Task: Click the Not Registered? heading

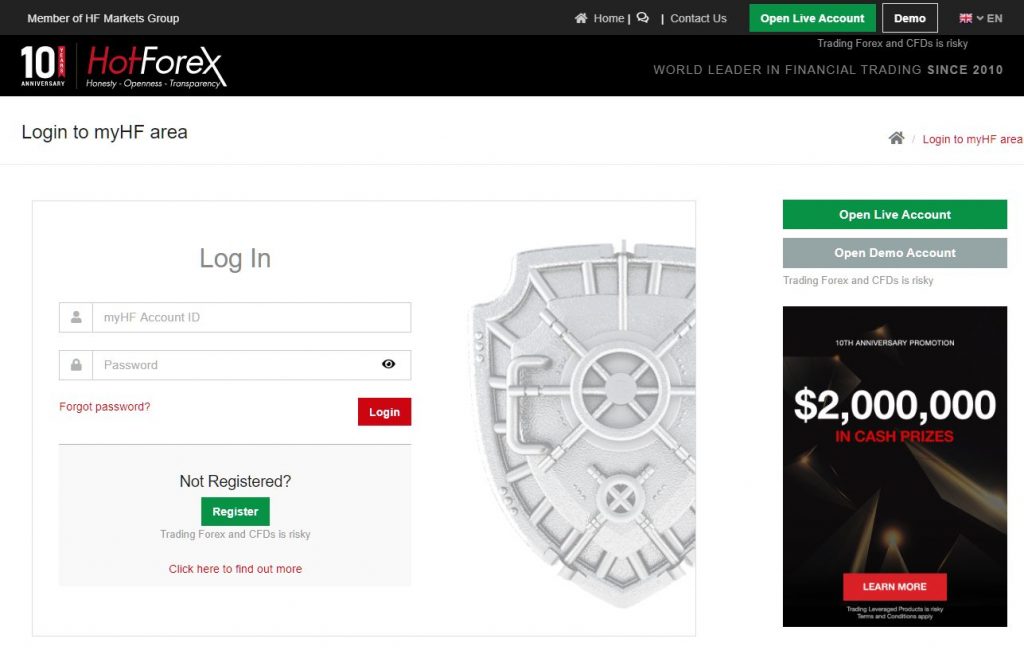Action: click(x=235, y=481)
